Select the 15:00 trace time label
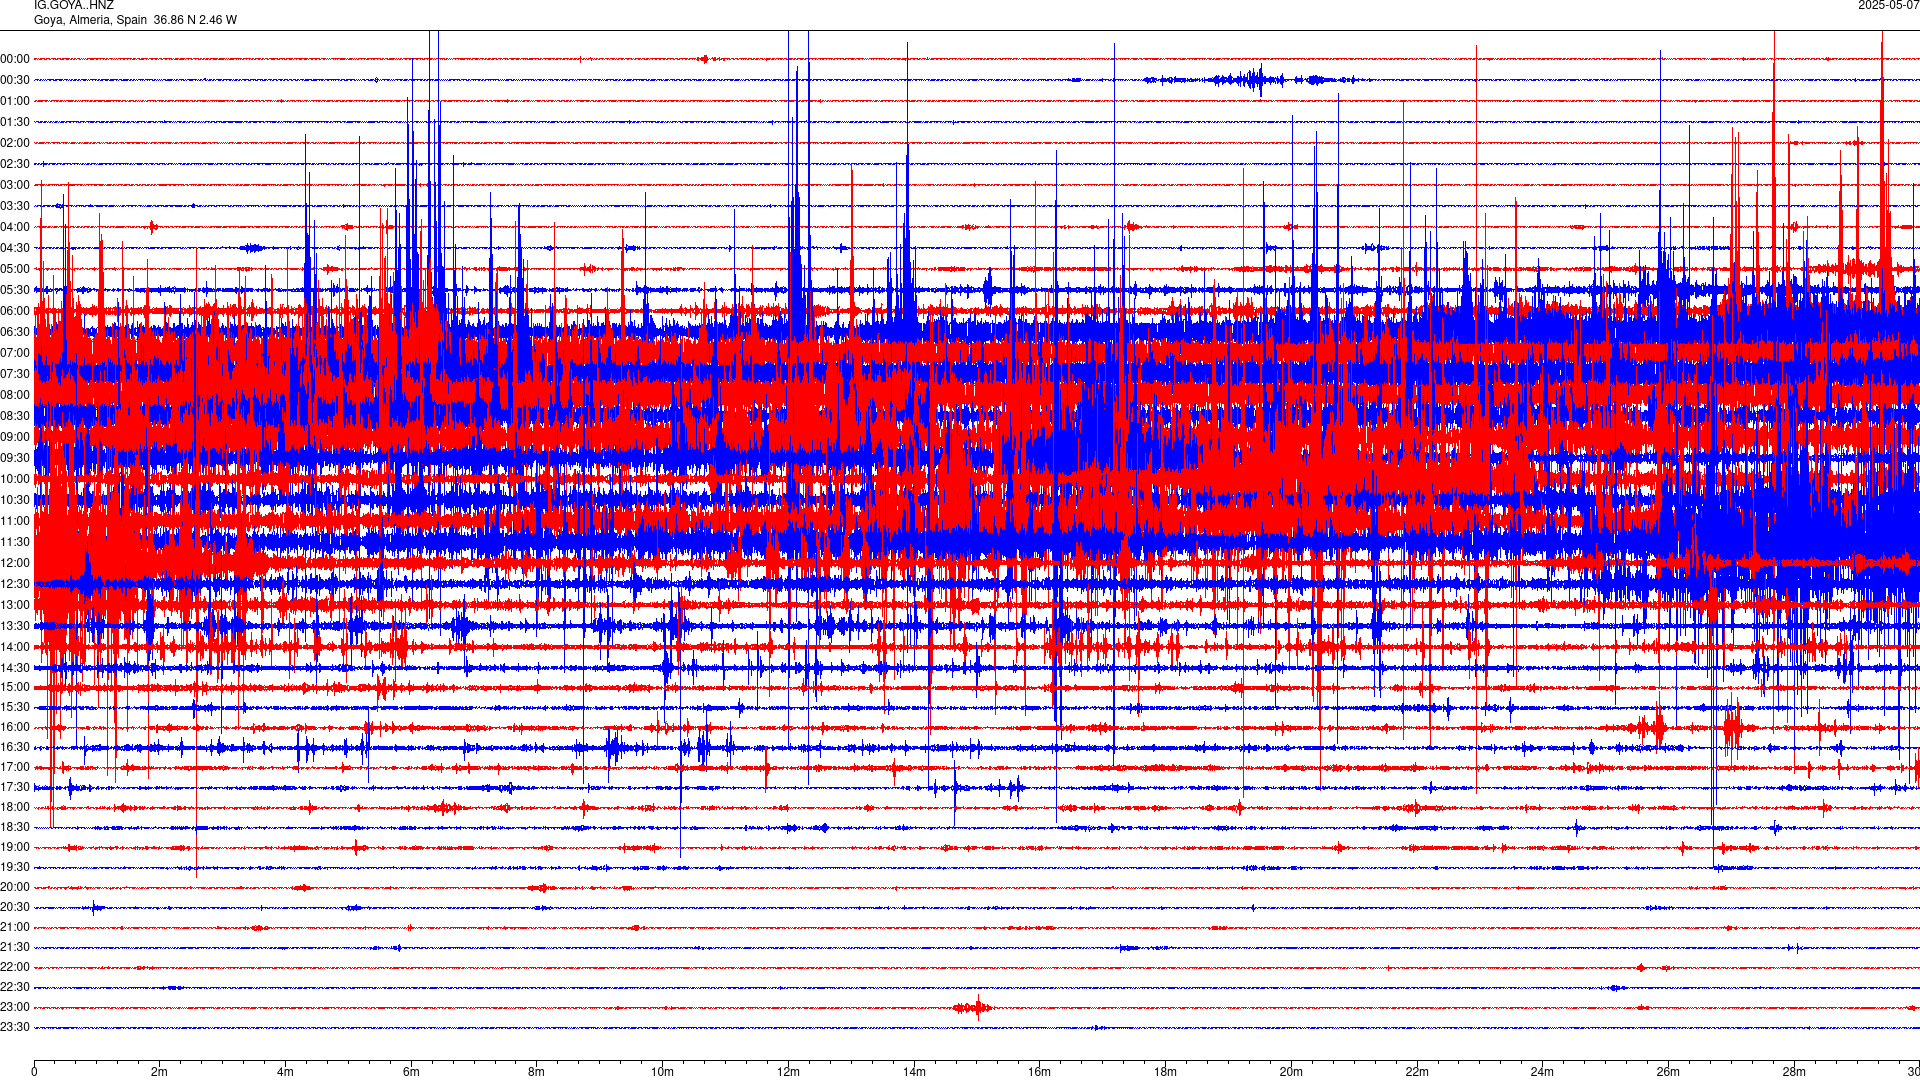The image size is (1920, 1080). click(15, 687)
